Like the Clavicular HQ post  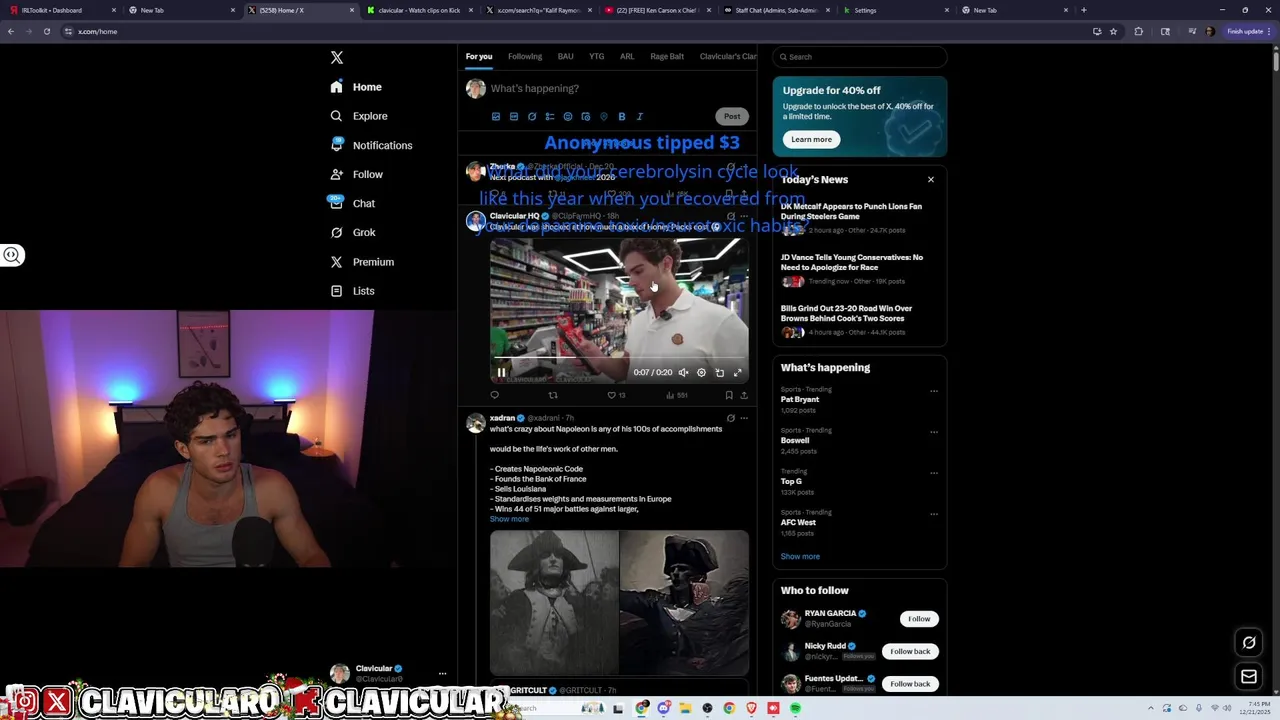(x=612, y=395)
